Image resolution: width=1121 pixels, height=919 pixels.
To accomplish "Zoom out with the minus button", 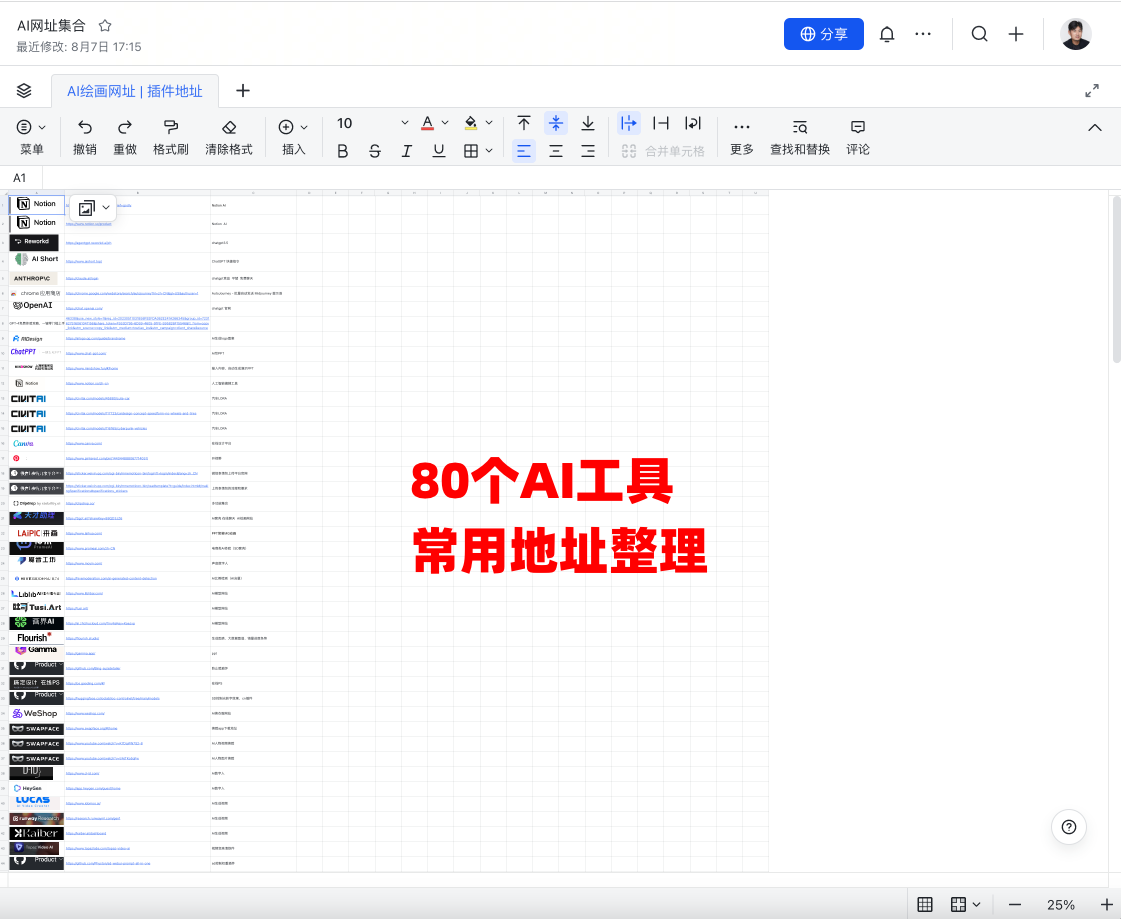I will pos(1014,904).
